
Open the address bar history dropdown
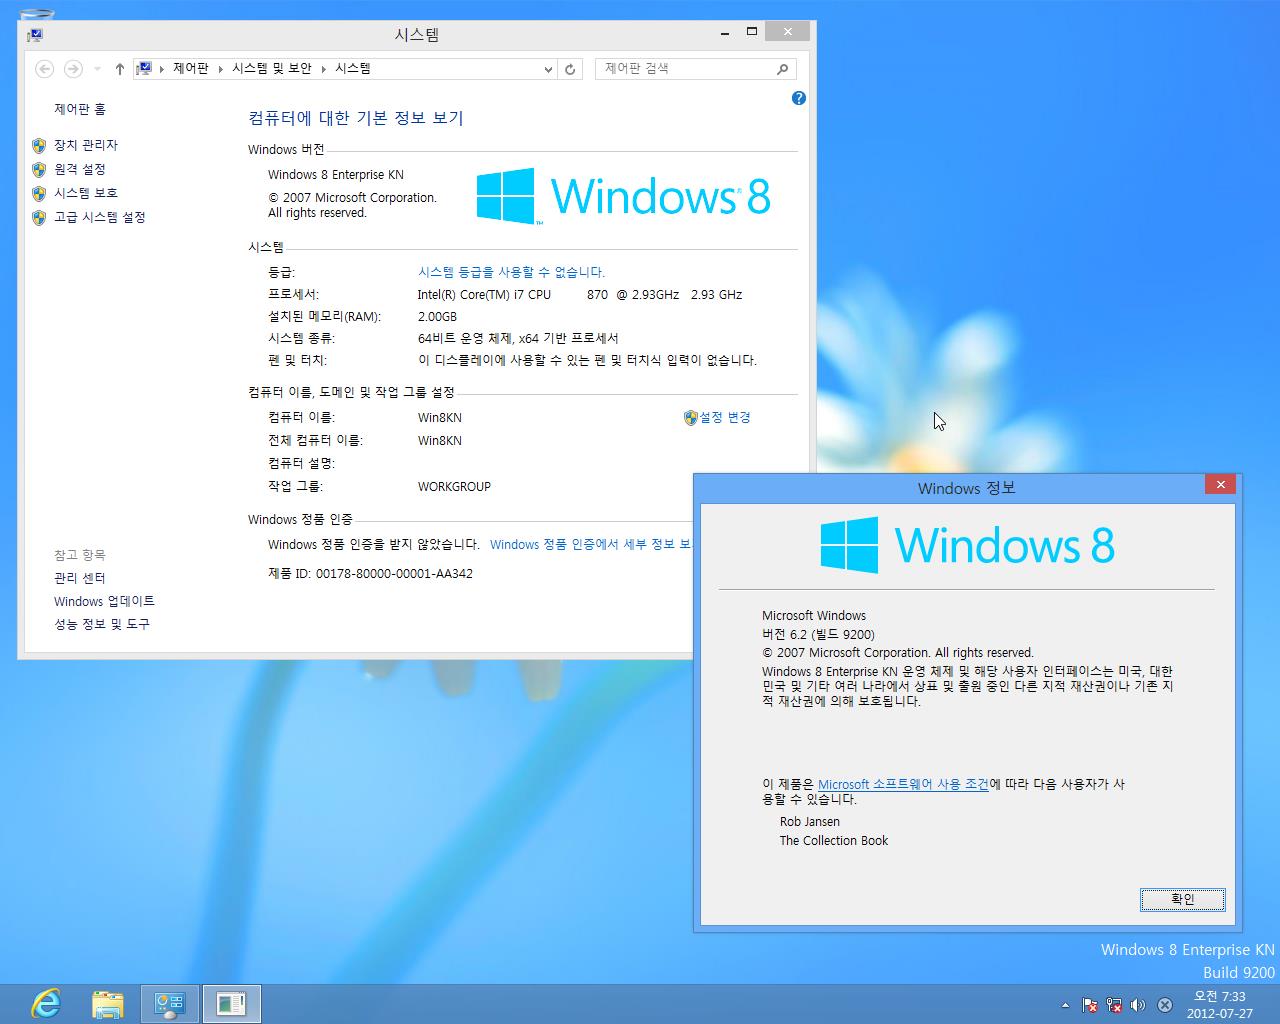coord(548,69)
